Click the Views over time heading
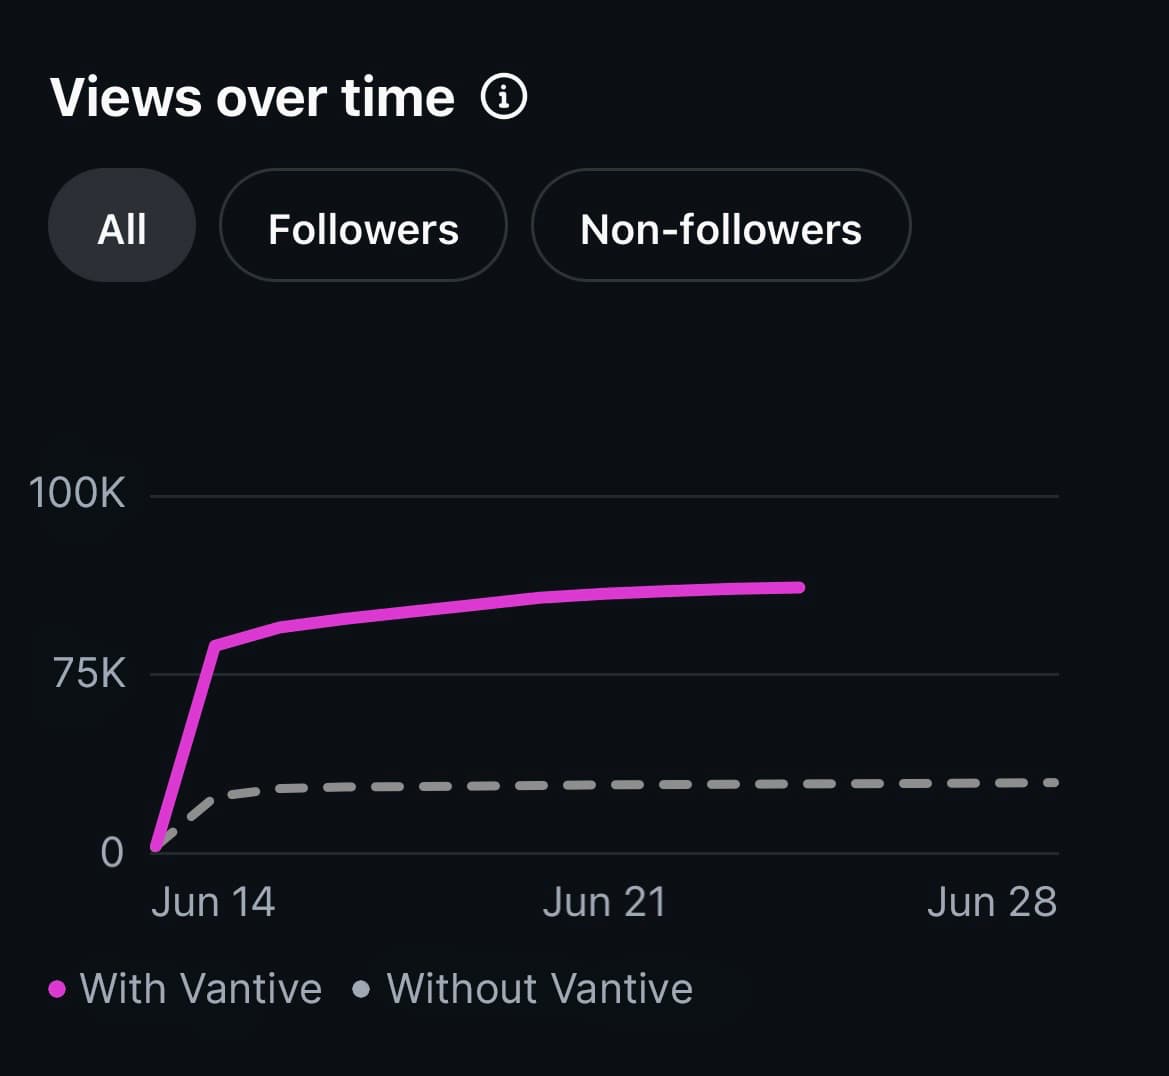Image resolution: width=1169 pixels, height=1076 pixels. 252,97
